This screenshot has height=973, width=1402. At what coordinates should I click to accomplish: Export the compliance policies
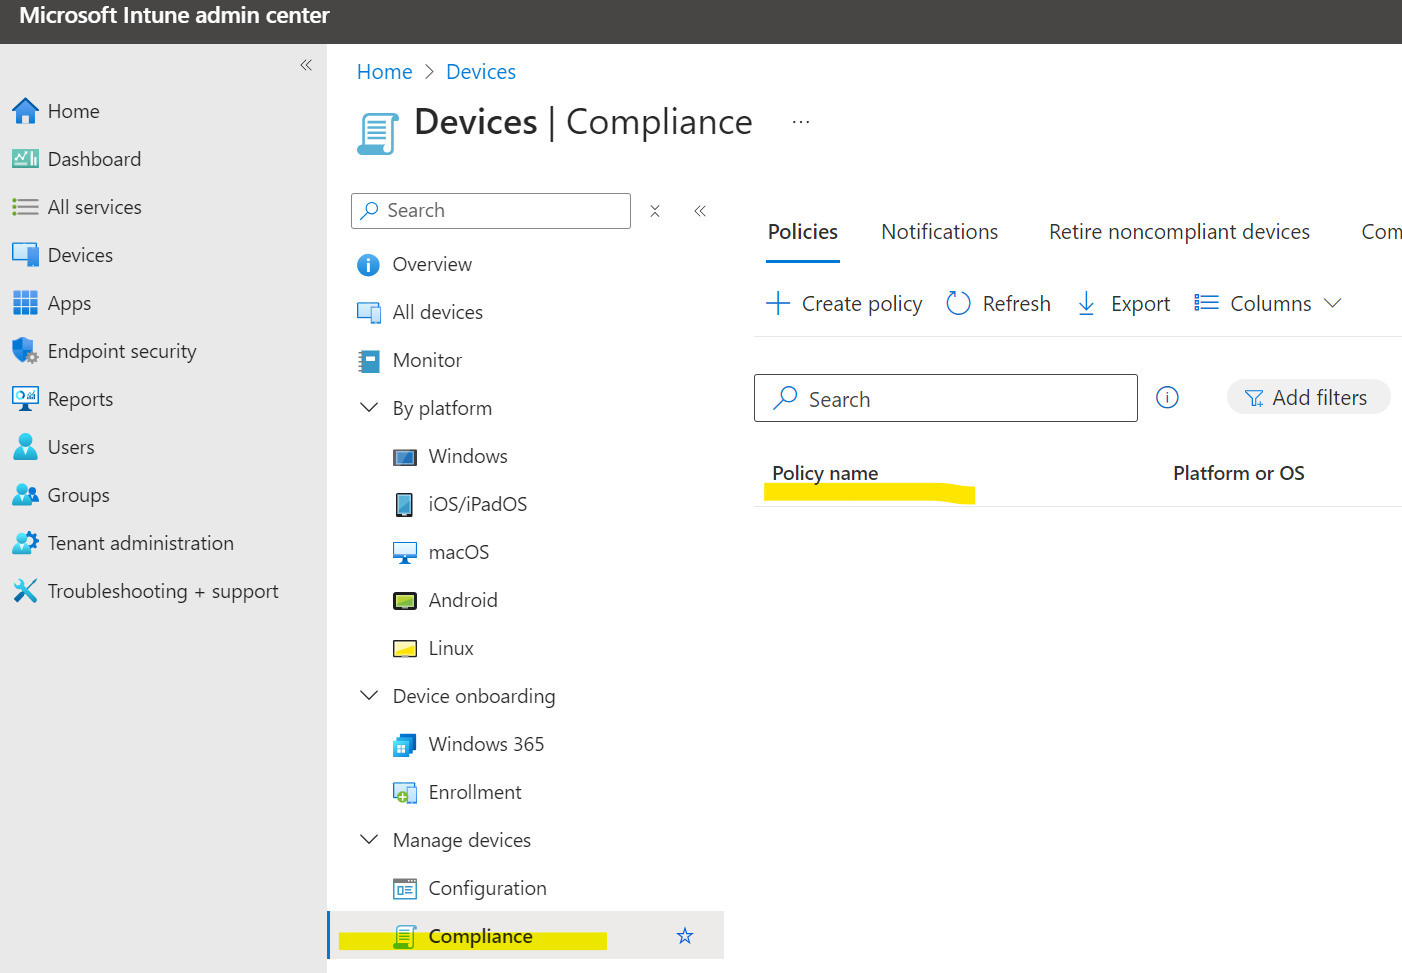1123,303
